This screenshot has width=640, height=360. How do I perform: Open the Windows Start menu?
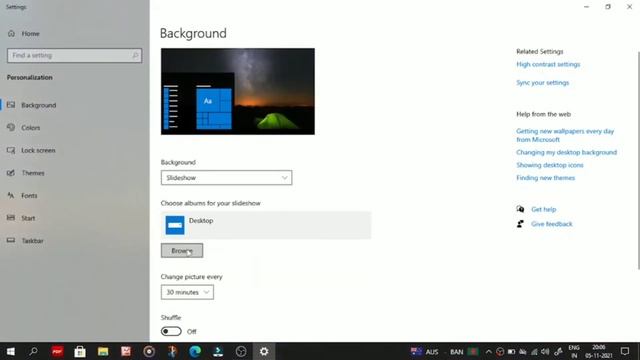(x=11, y=351)
